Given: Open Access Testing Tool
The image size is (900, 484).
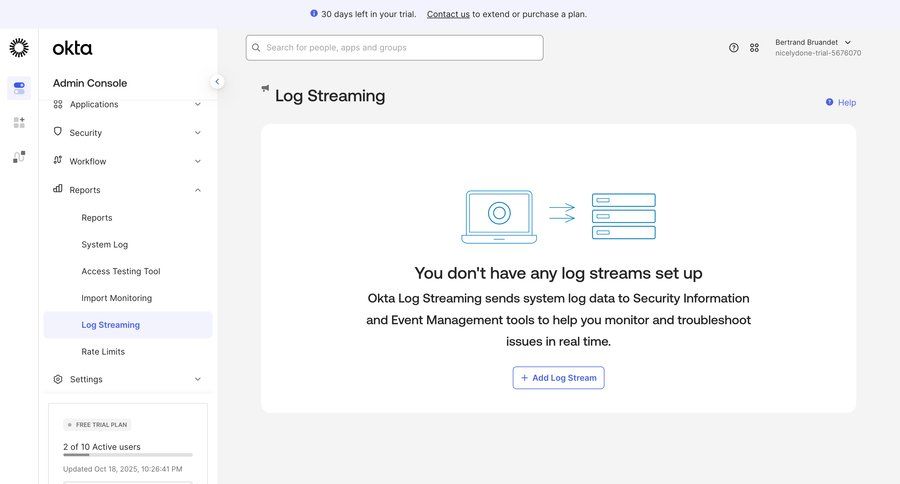Looking at the screenshot, I should 121,271.
